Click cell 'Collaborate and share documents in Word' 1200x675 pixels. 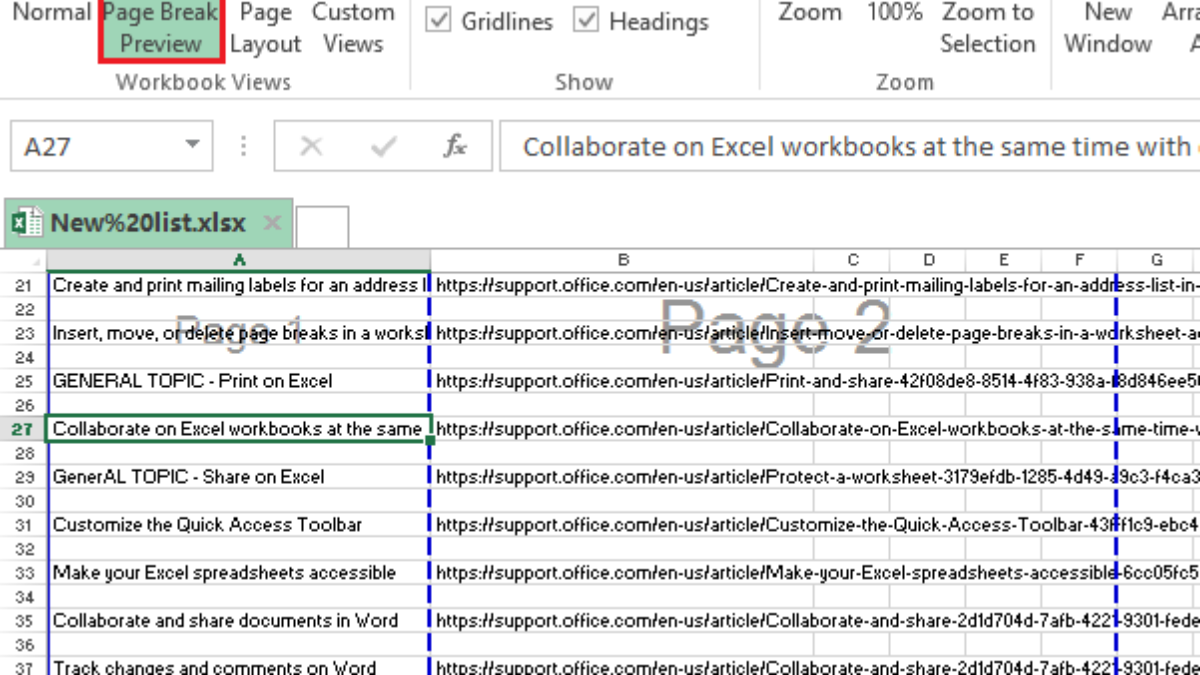point(239,621)
